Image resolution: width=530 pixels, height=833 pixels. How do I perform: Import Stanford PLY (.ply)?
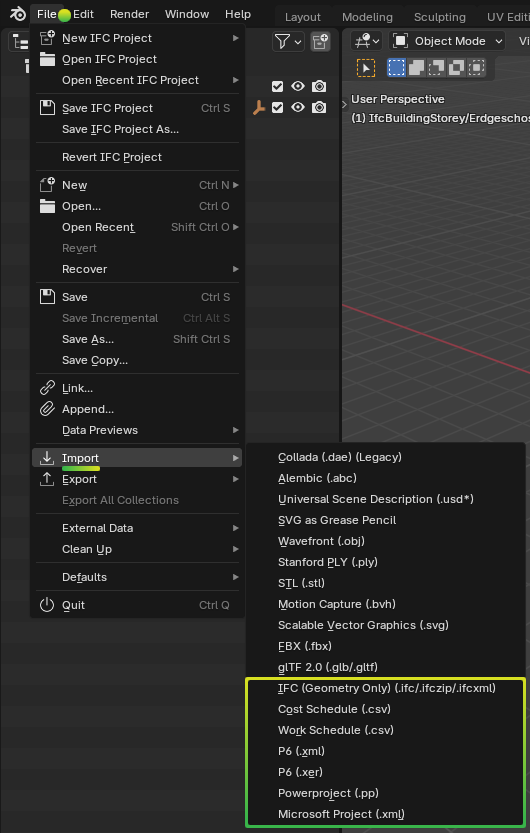[386, 562]
